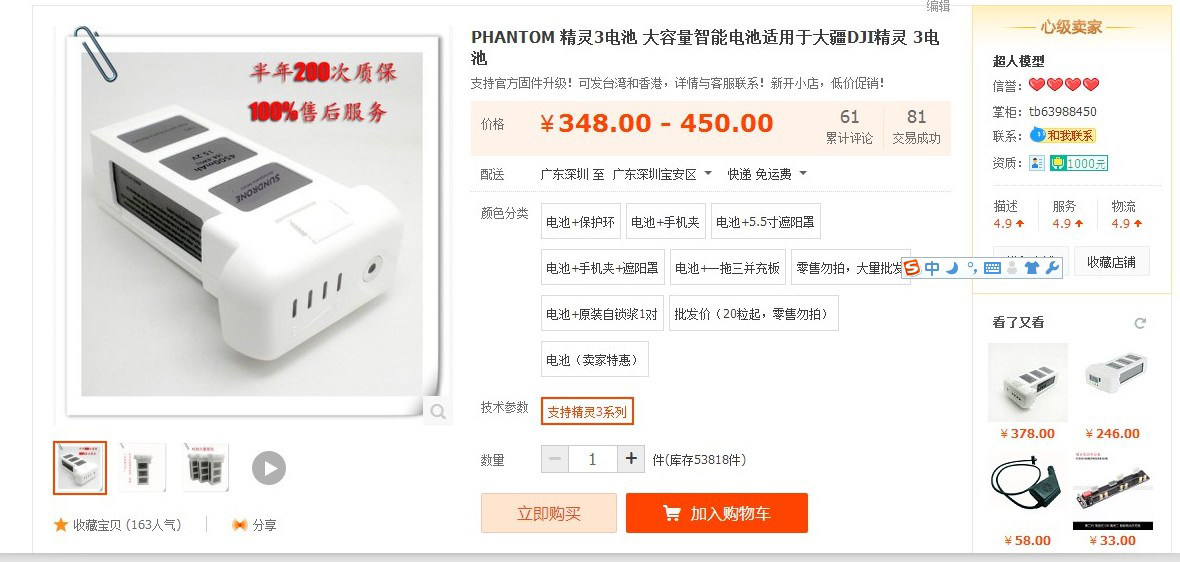Click the star icon to favorite item
The image size is (1180, 562).
point(61,524)
